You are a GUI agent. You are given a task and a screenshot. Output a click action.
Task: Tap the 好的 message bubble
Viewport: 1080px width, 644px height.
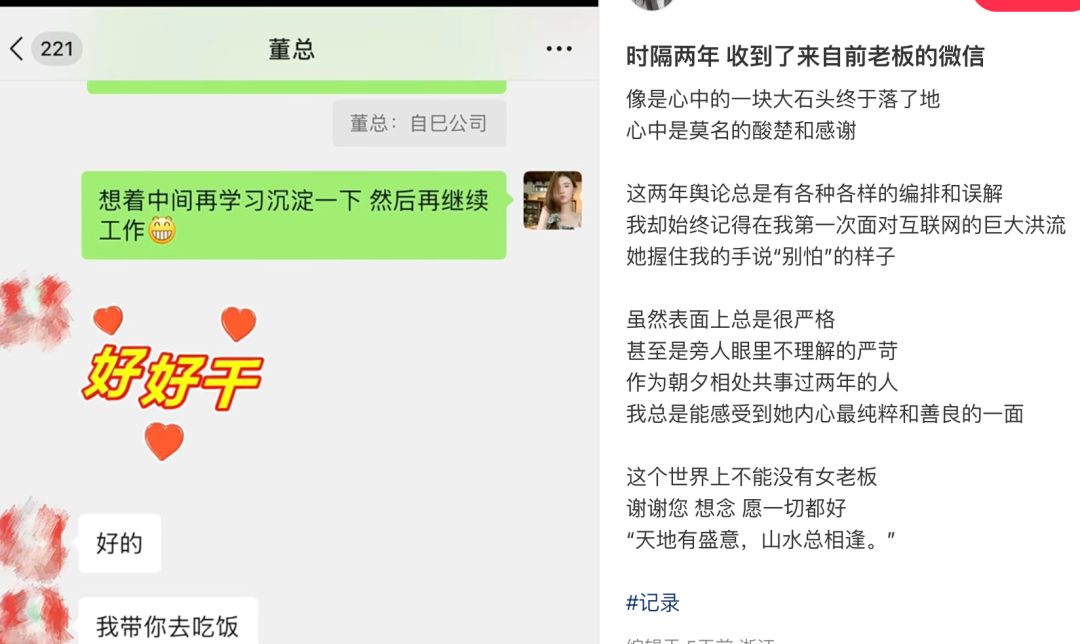120,543
